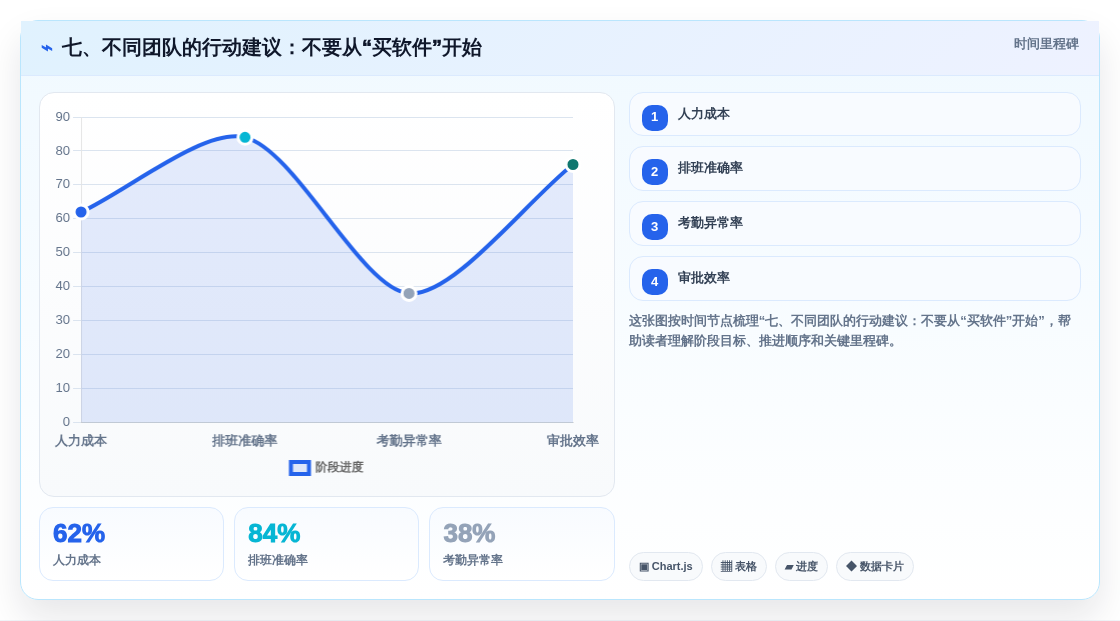1120x621 pixels.
Task: Click the x-axis label 人力成本
Action: pyautogui.click(x=81, y=441)
